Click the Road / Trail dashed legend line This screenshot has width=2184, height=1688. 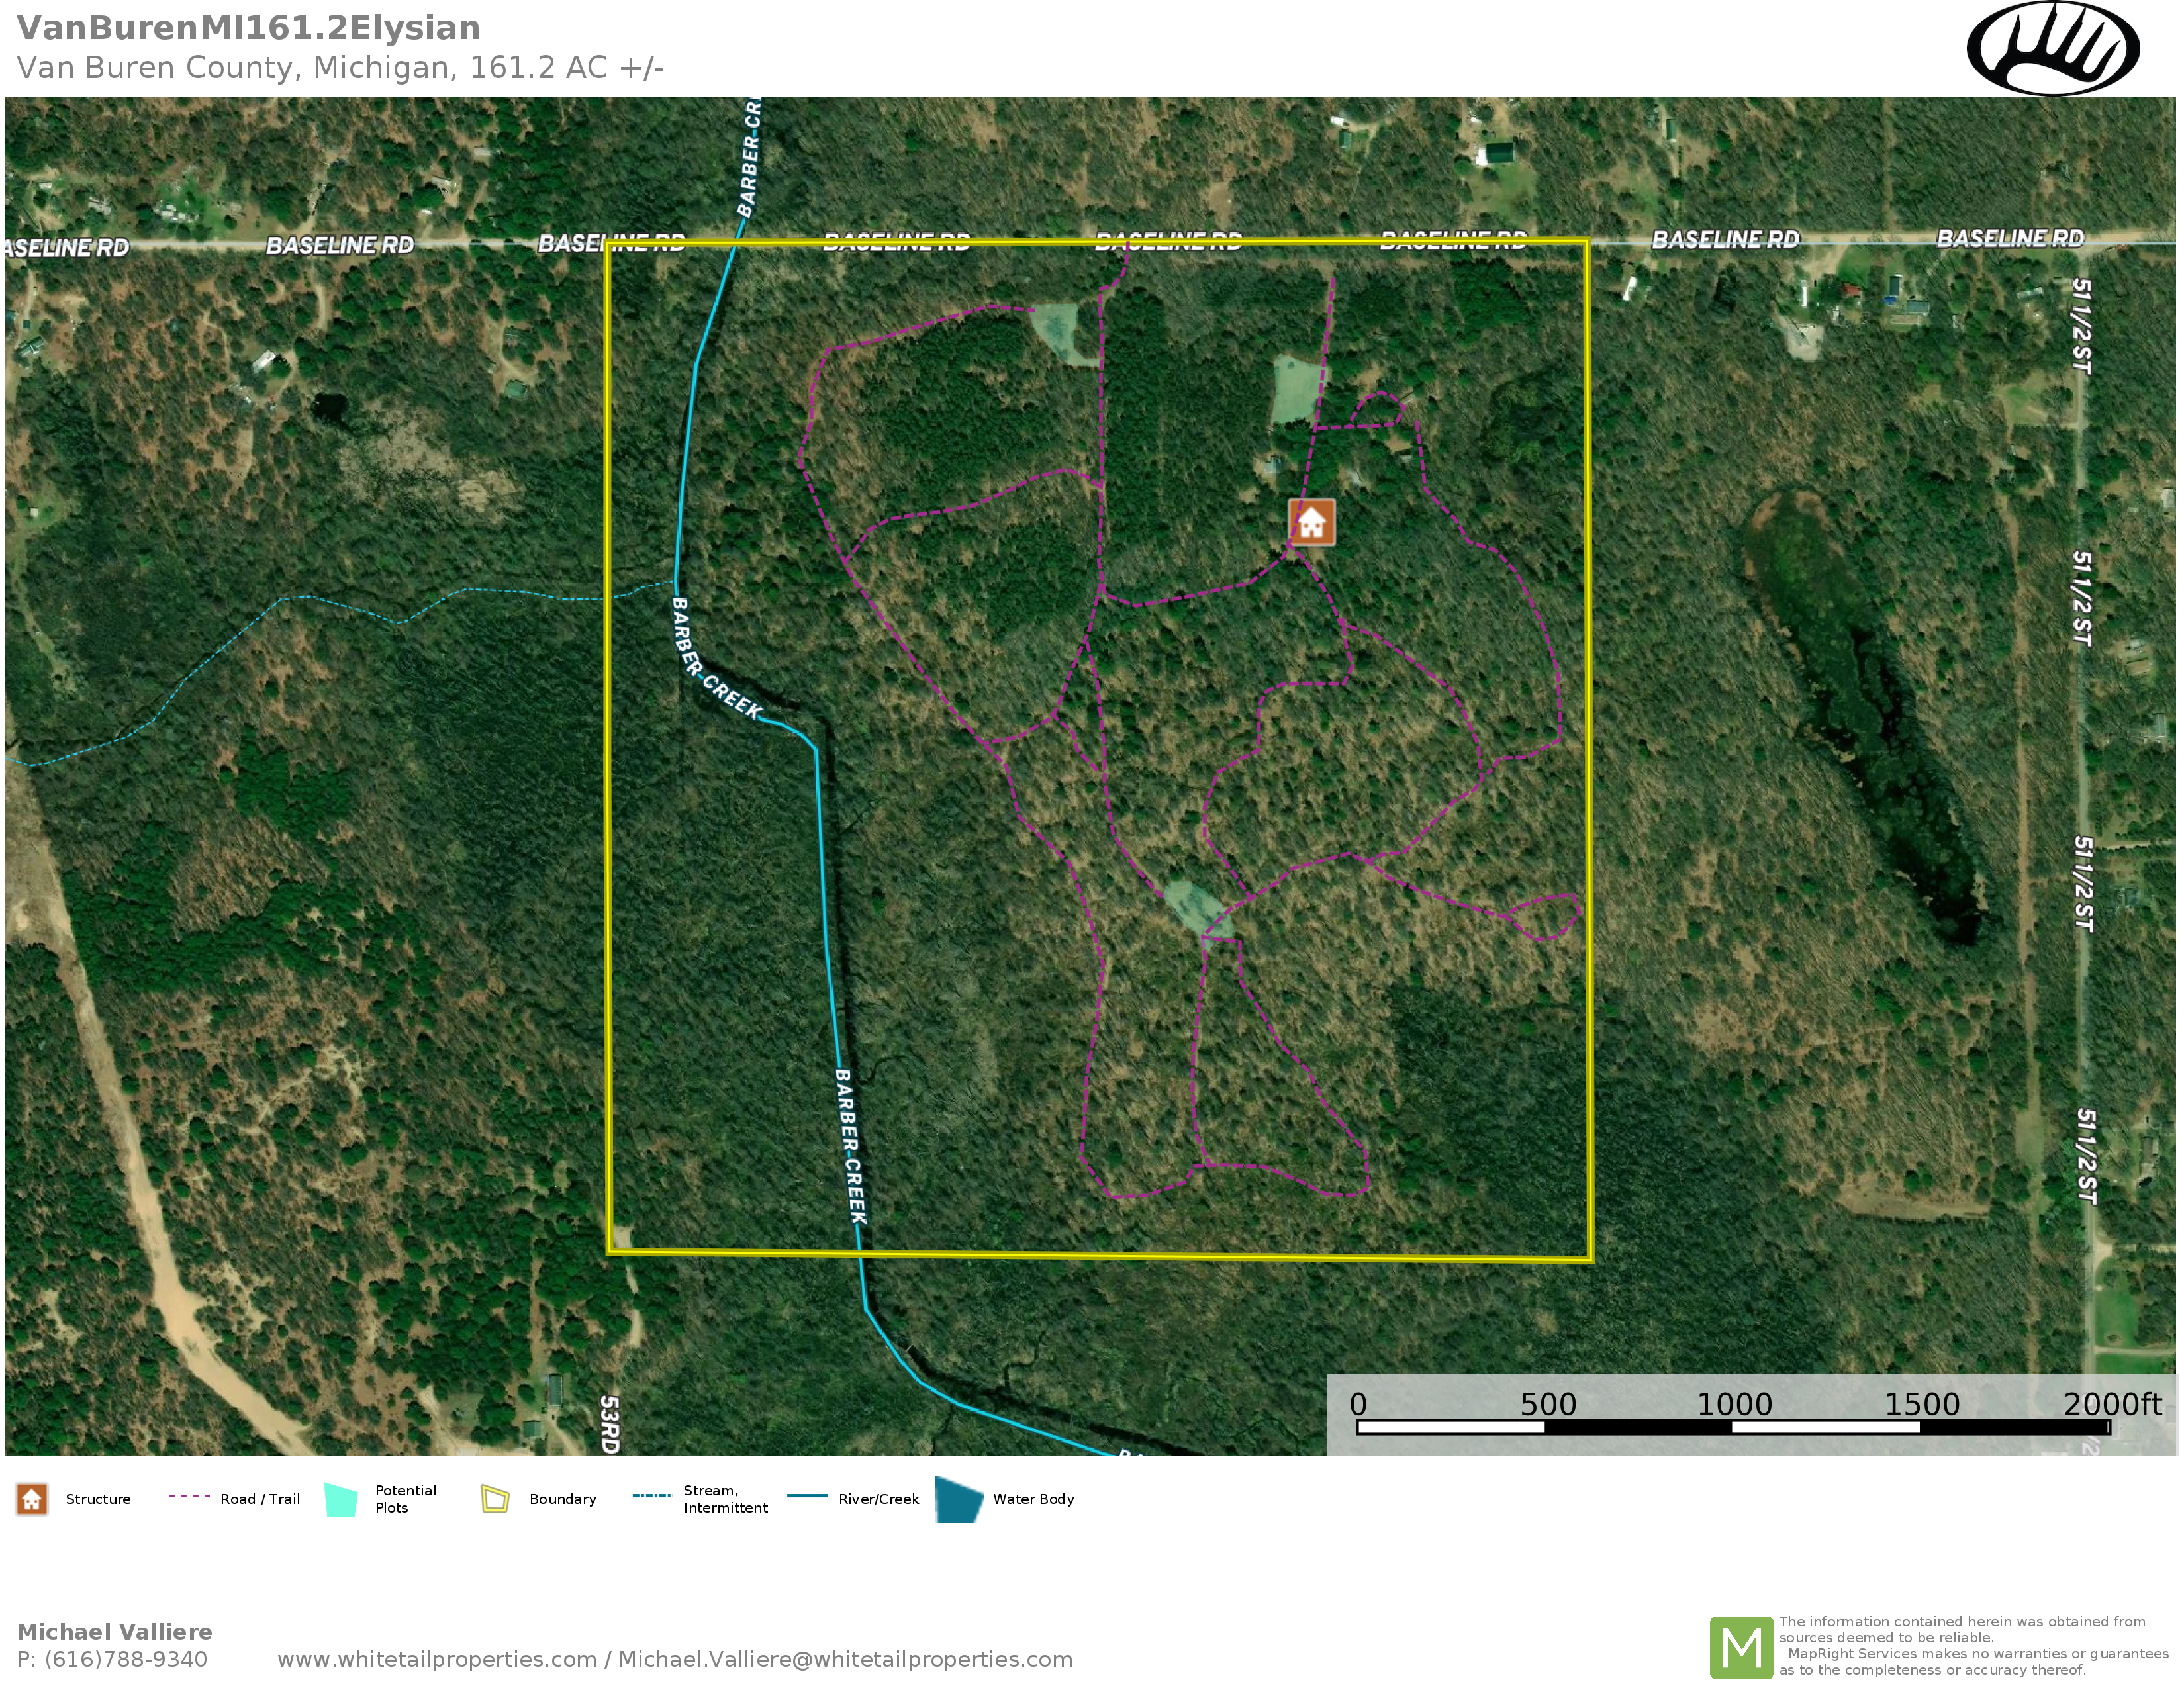pyautogui.click(x=189, y=1497)
